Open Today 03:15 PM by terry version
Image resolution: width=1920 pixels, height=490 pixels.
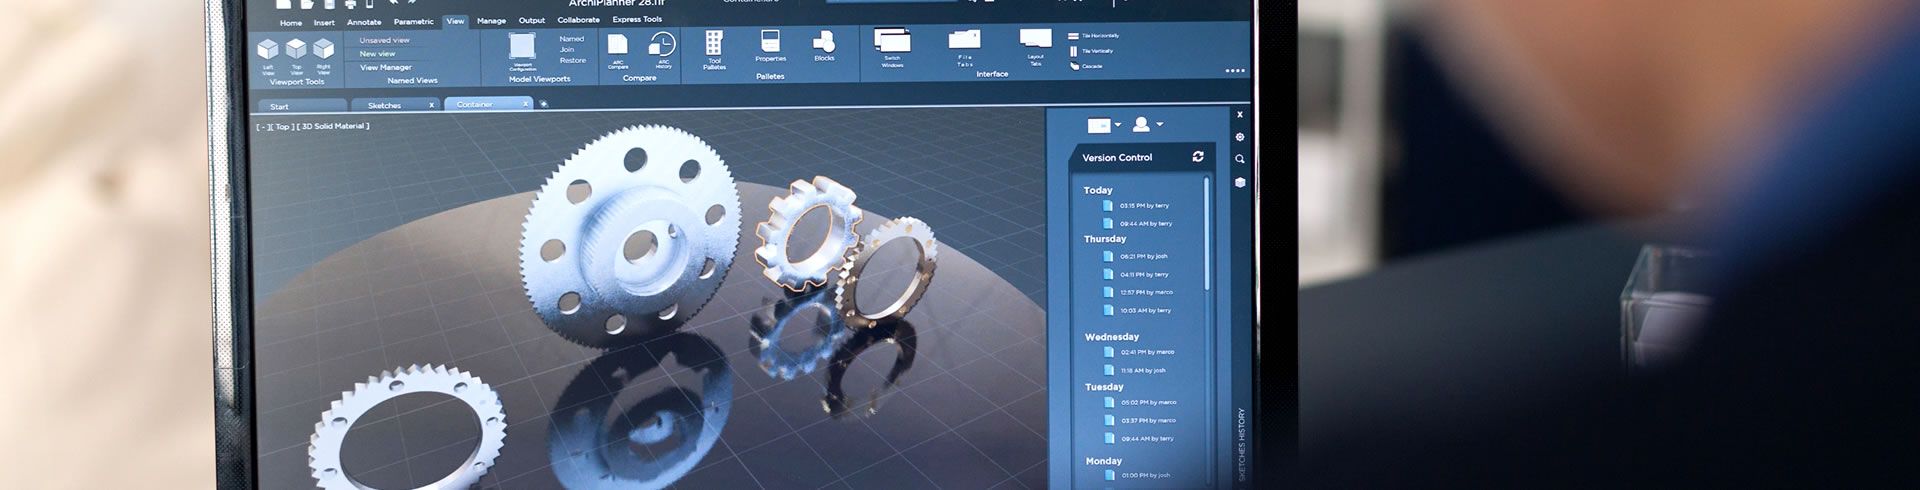tap(1135, 206)
